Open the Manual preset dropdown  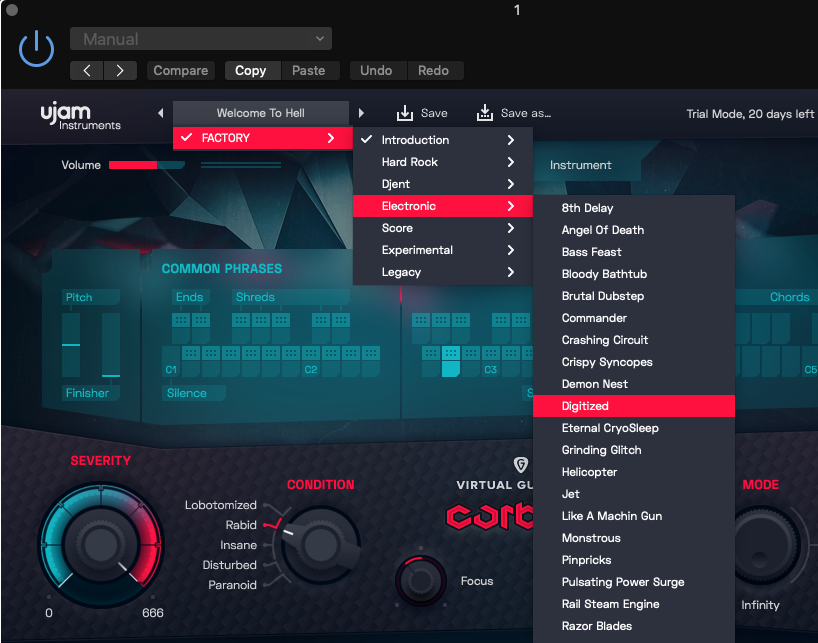201,39
